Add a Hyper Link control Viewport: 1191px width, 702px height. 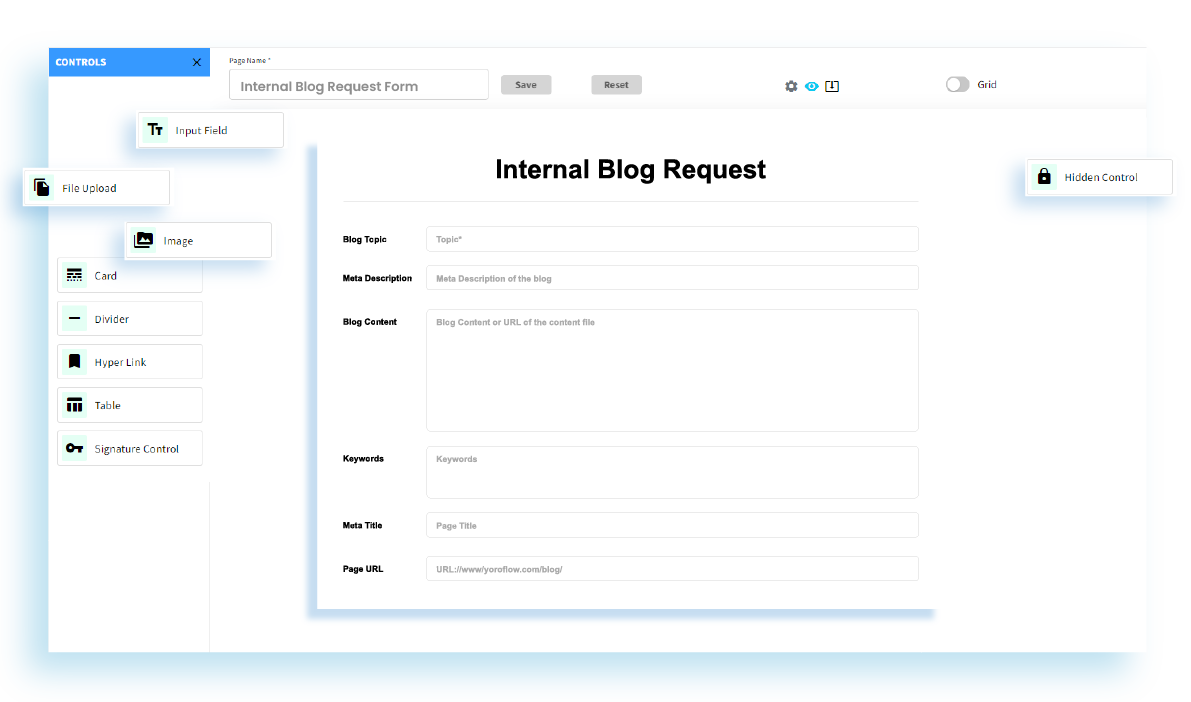click(x=129, y=361)
